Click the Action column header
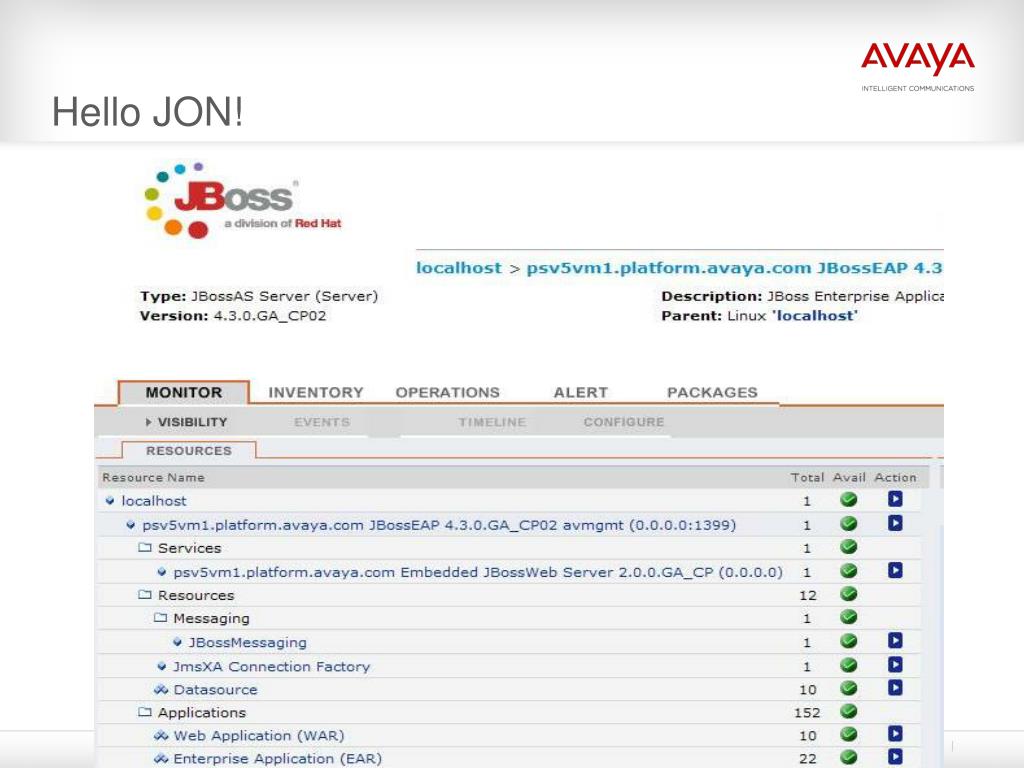Screen dimensions: 1024x768 coord(895,477)
